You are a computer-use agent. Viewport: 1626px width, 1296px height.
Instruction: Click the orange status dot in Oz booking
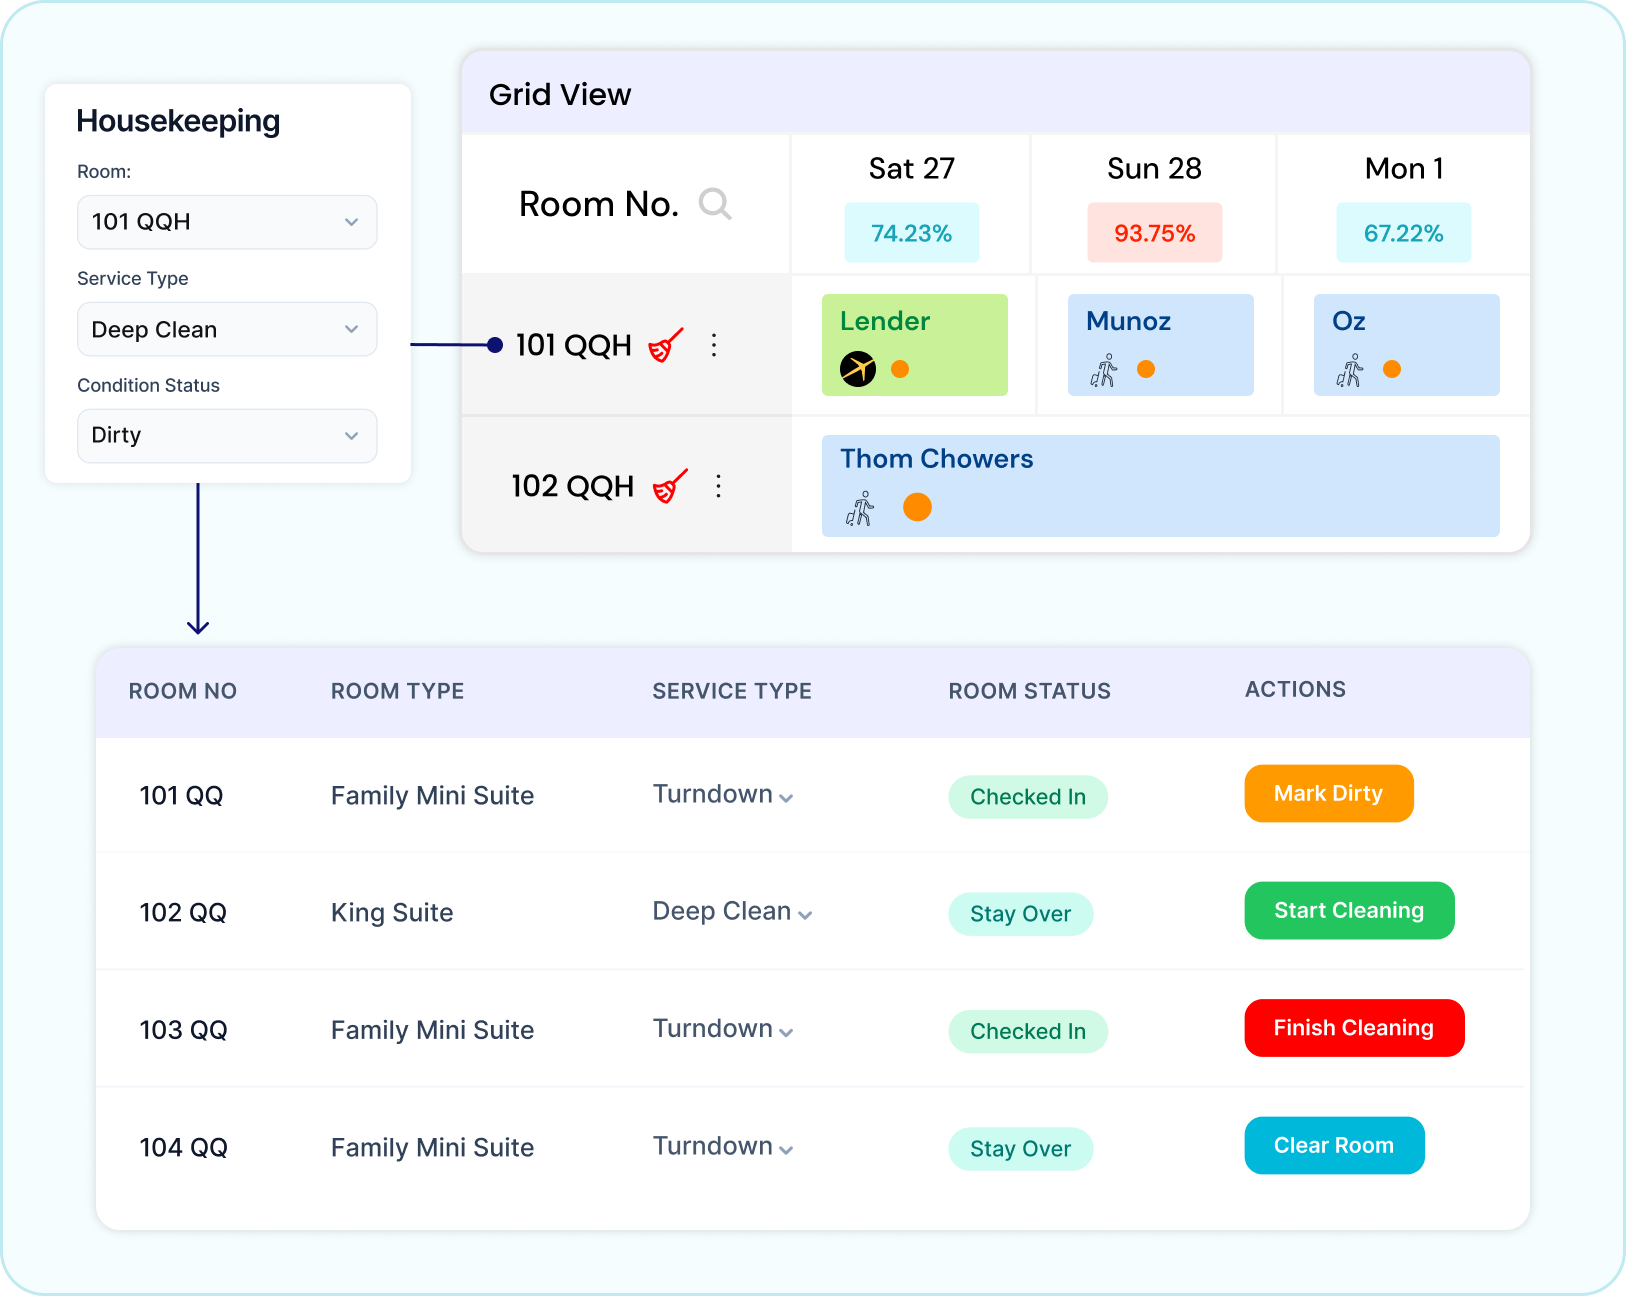[x=1392, y=369]
